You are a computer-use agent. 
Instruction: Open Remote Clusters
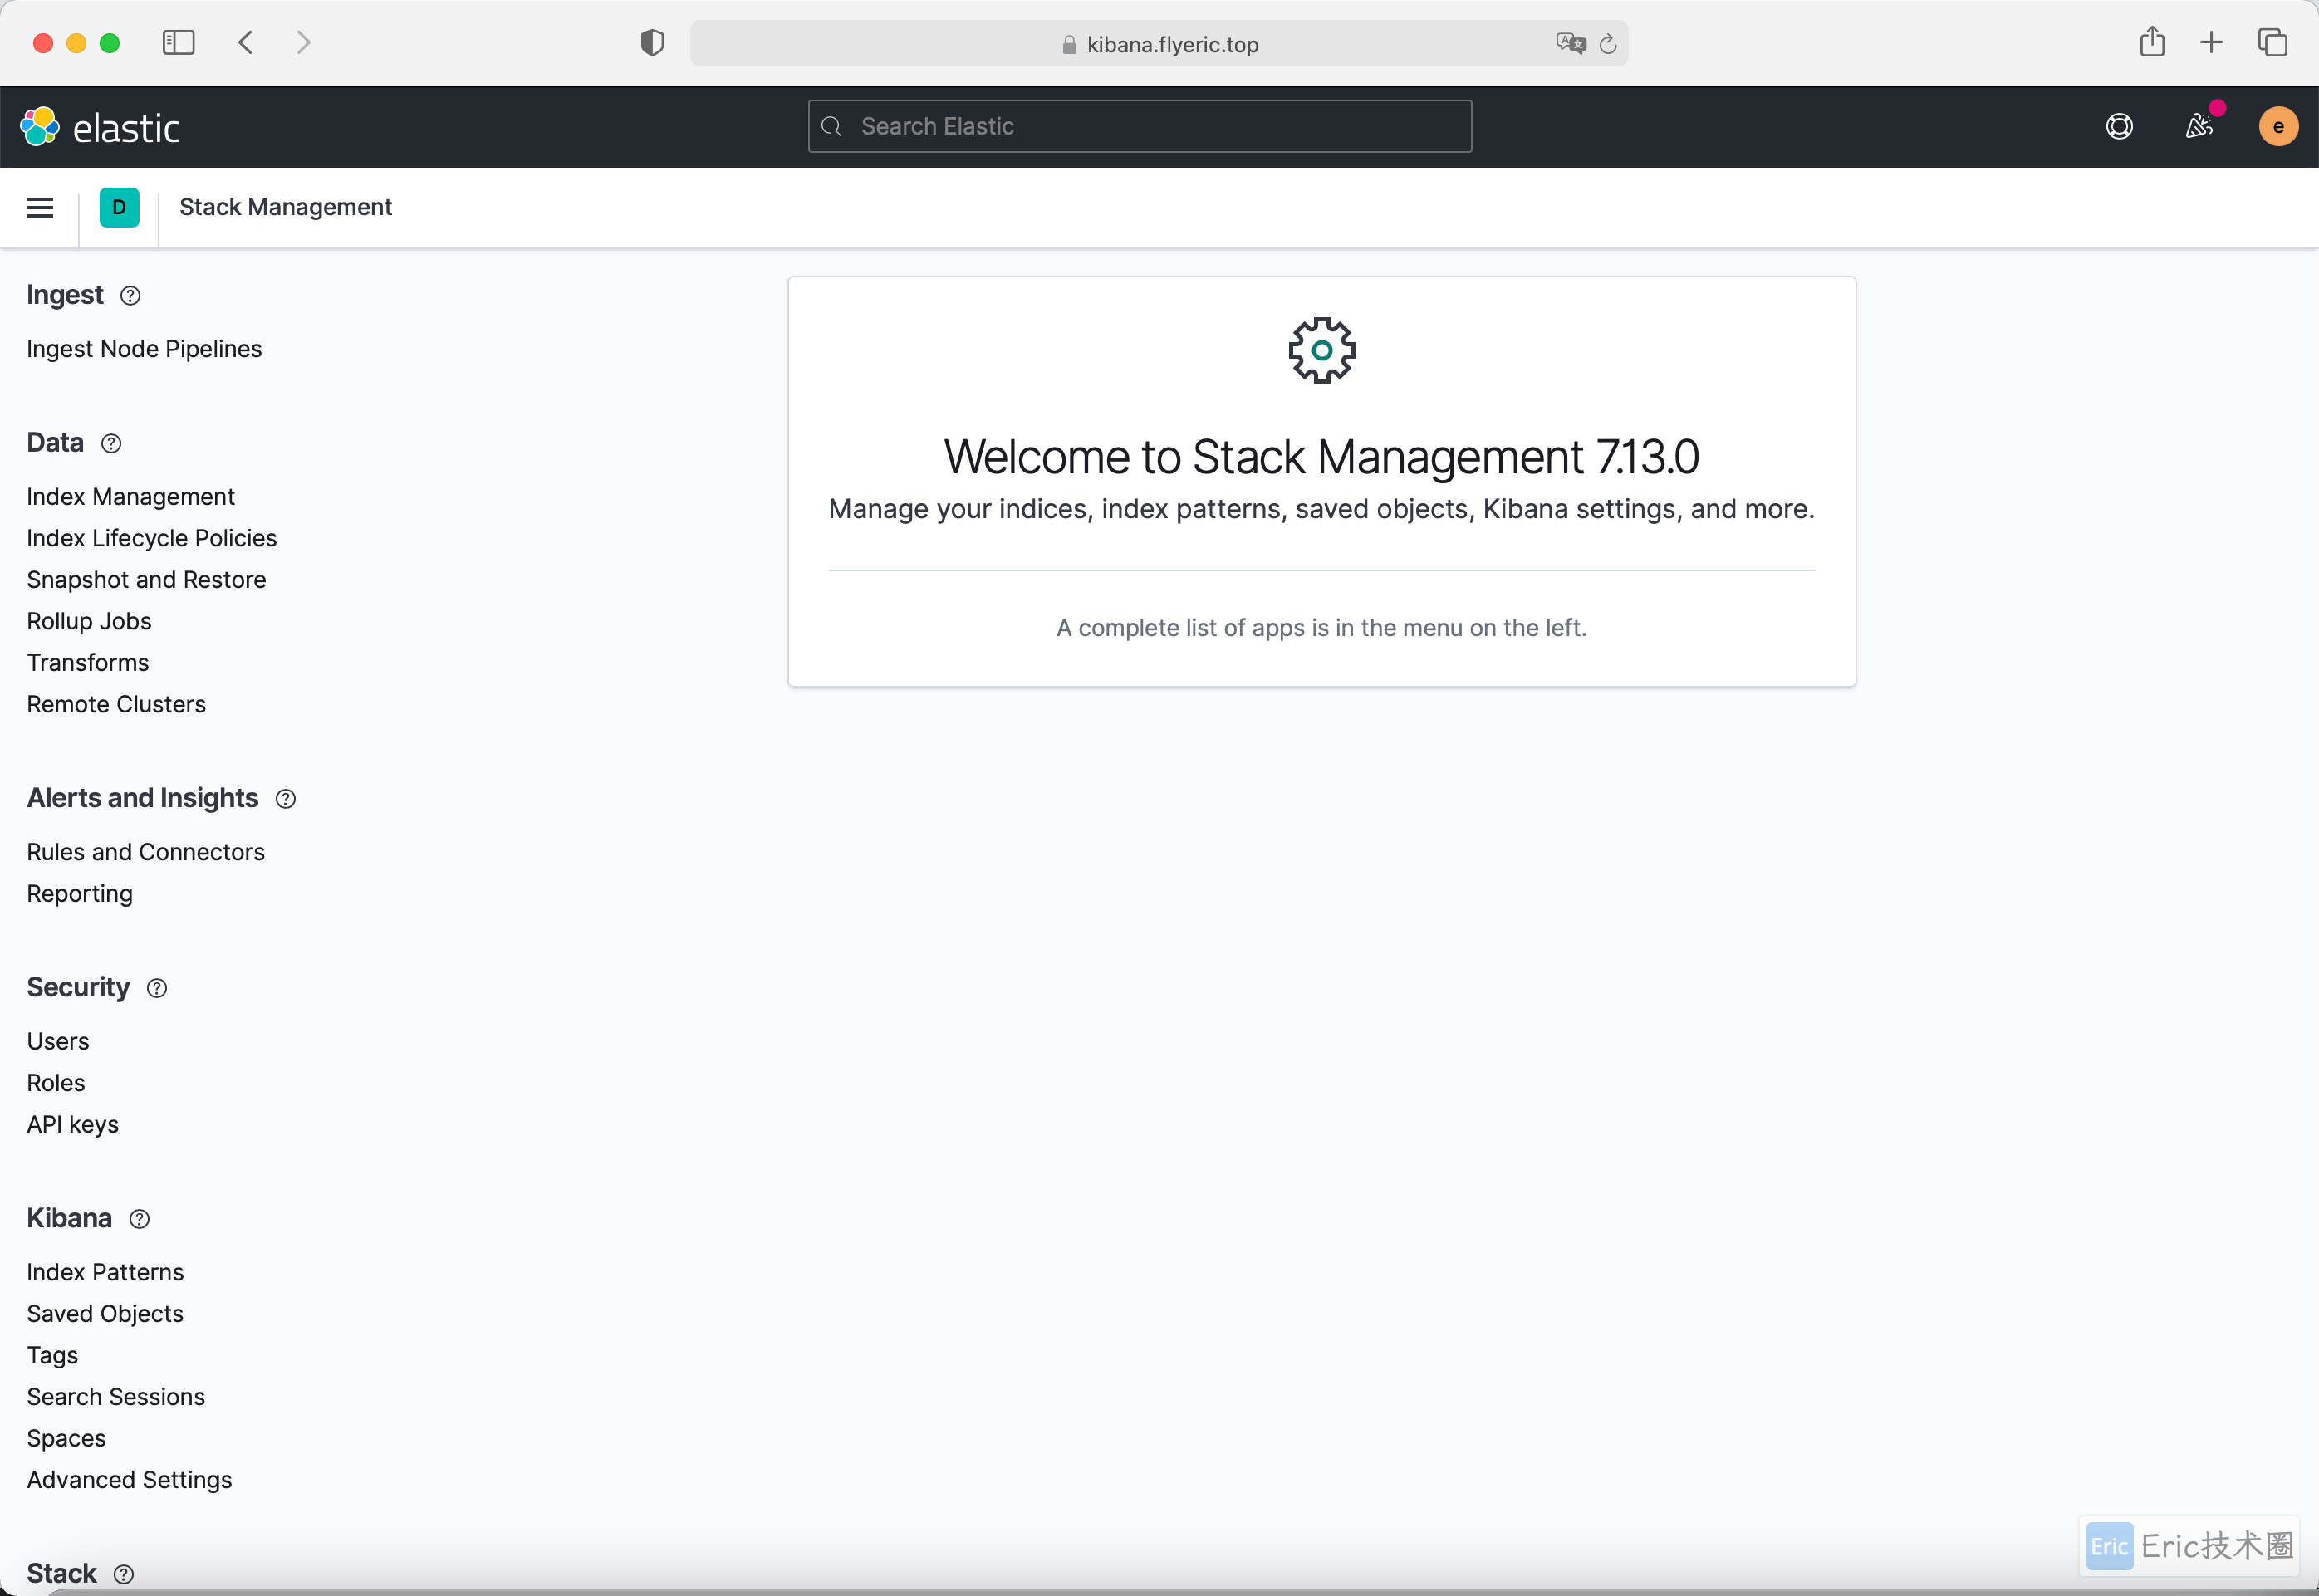(x=116, y=705)
